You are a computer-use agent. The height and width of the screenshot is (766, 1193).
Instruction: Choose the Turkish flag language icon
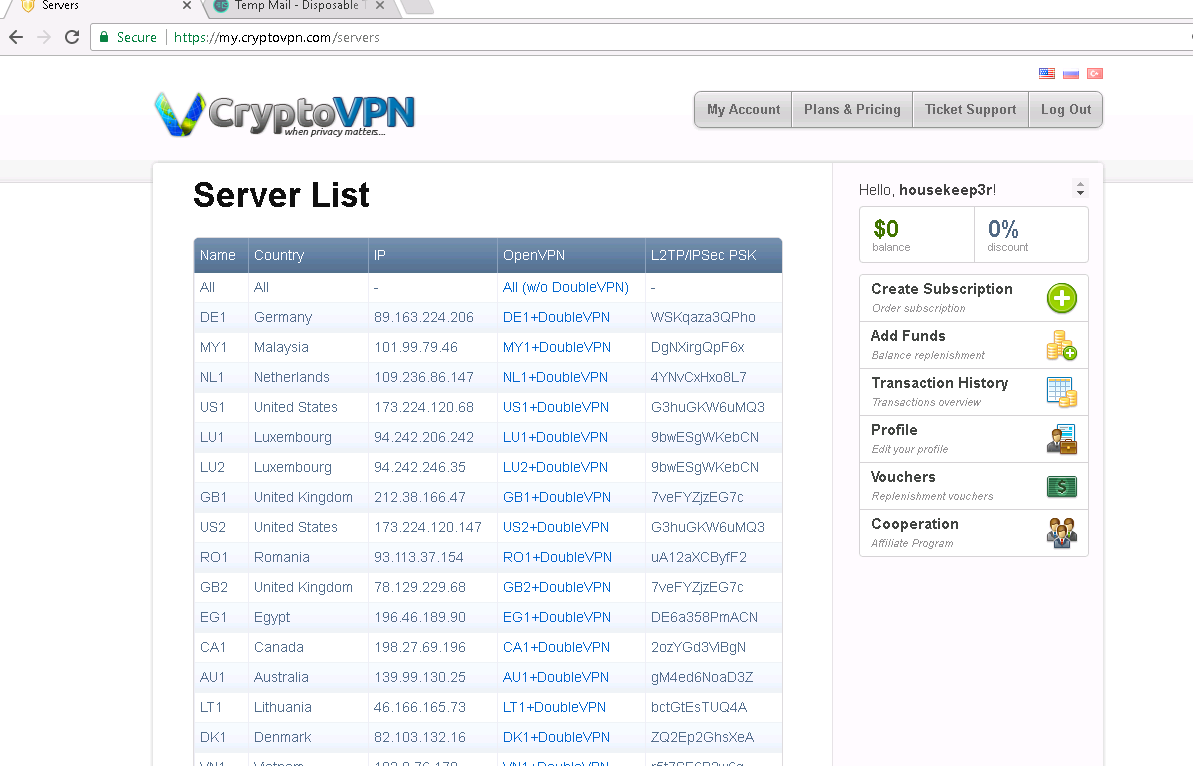click(1095, 73)
